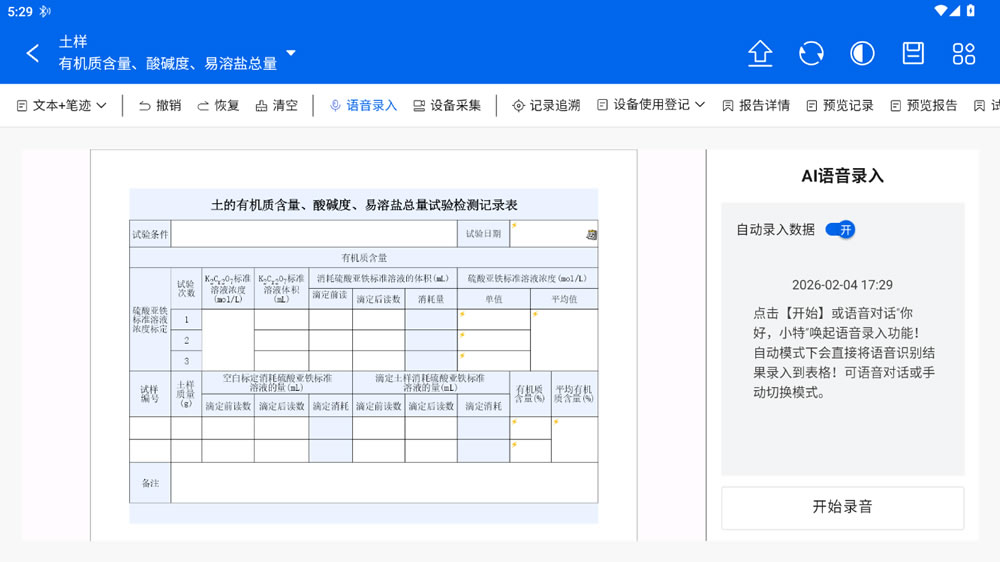This screenshot has height=562, width=1000.
Task: Tap the contrast theme icon
Action: [862, 54]
